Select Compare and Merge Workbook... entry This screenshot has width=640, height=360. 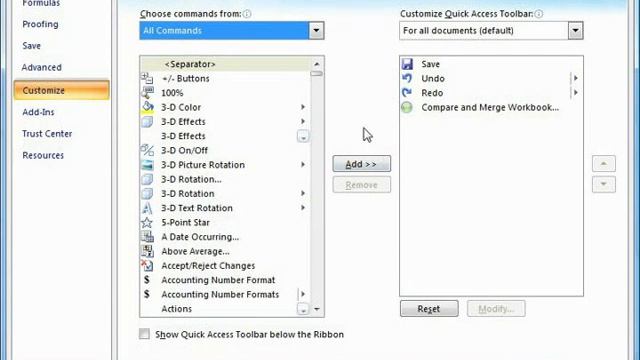491,107
